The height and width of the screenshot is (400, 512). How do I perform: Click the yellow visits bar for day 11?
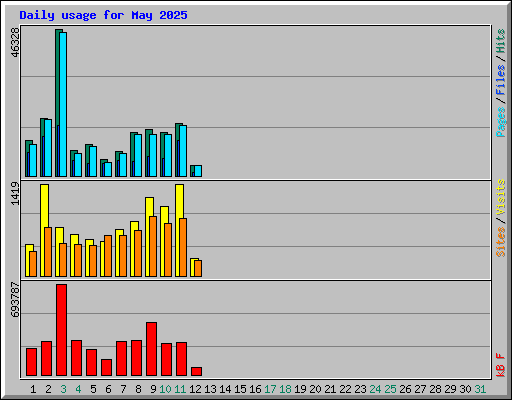(179, 230)
